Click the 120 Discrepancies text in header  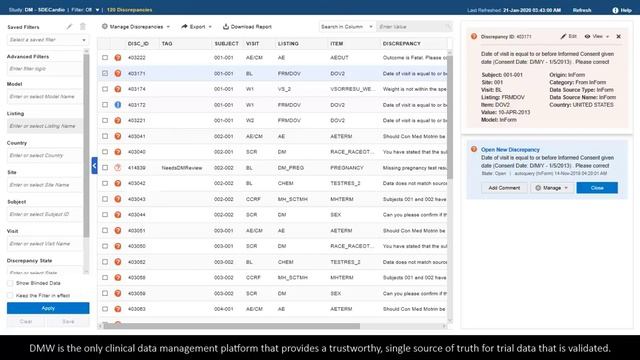tap(129, 10)
